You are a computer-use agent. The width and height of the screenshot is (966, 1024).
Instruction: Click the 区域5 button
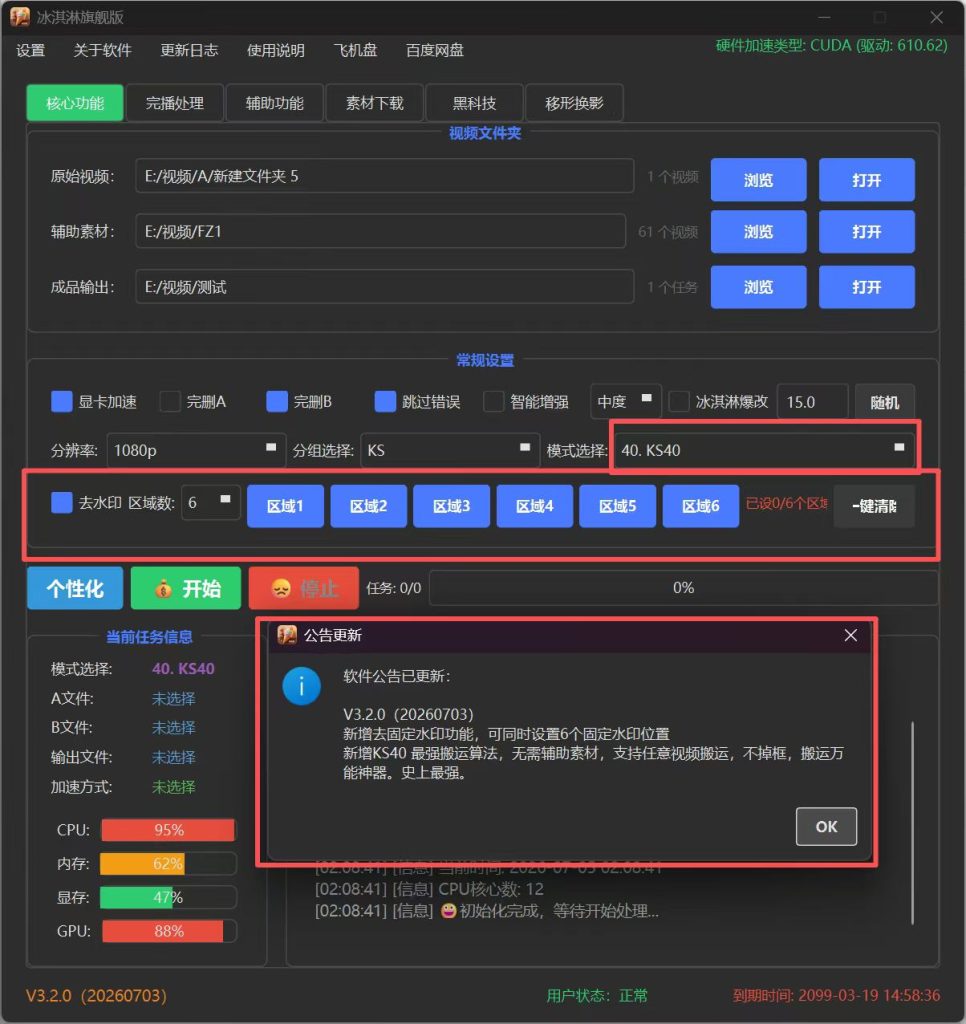coord(617,506)
